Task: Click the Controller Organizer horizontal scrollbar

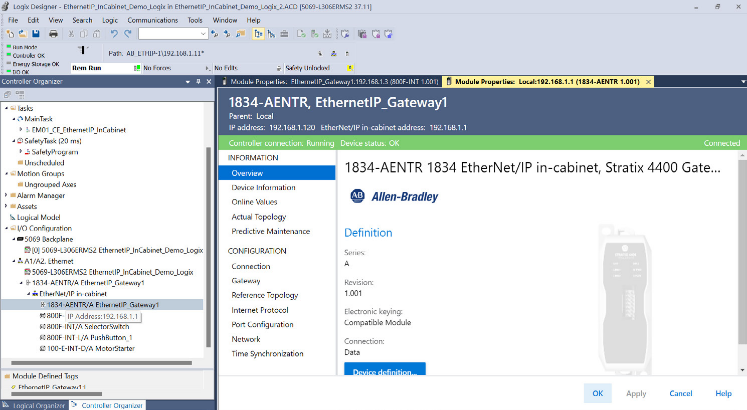Action: tap(101, 363)
